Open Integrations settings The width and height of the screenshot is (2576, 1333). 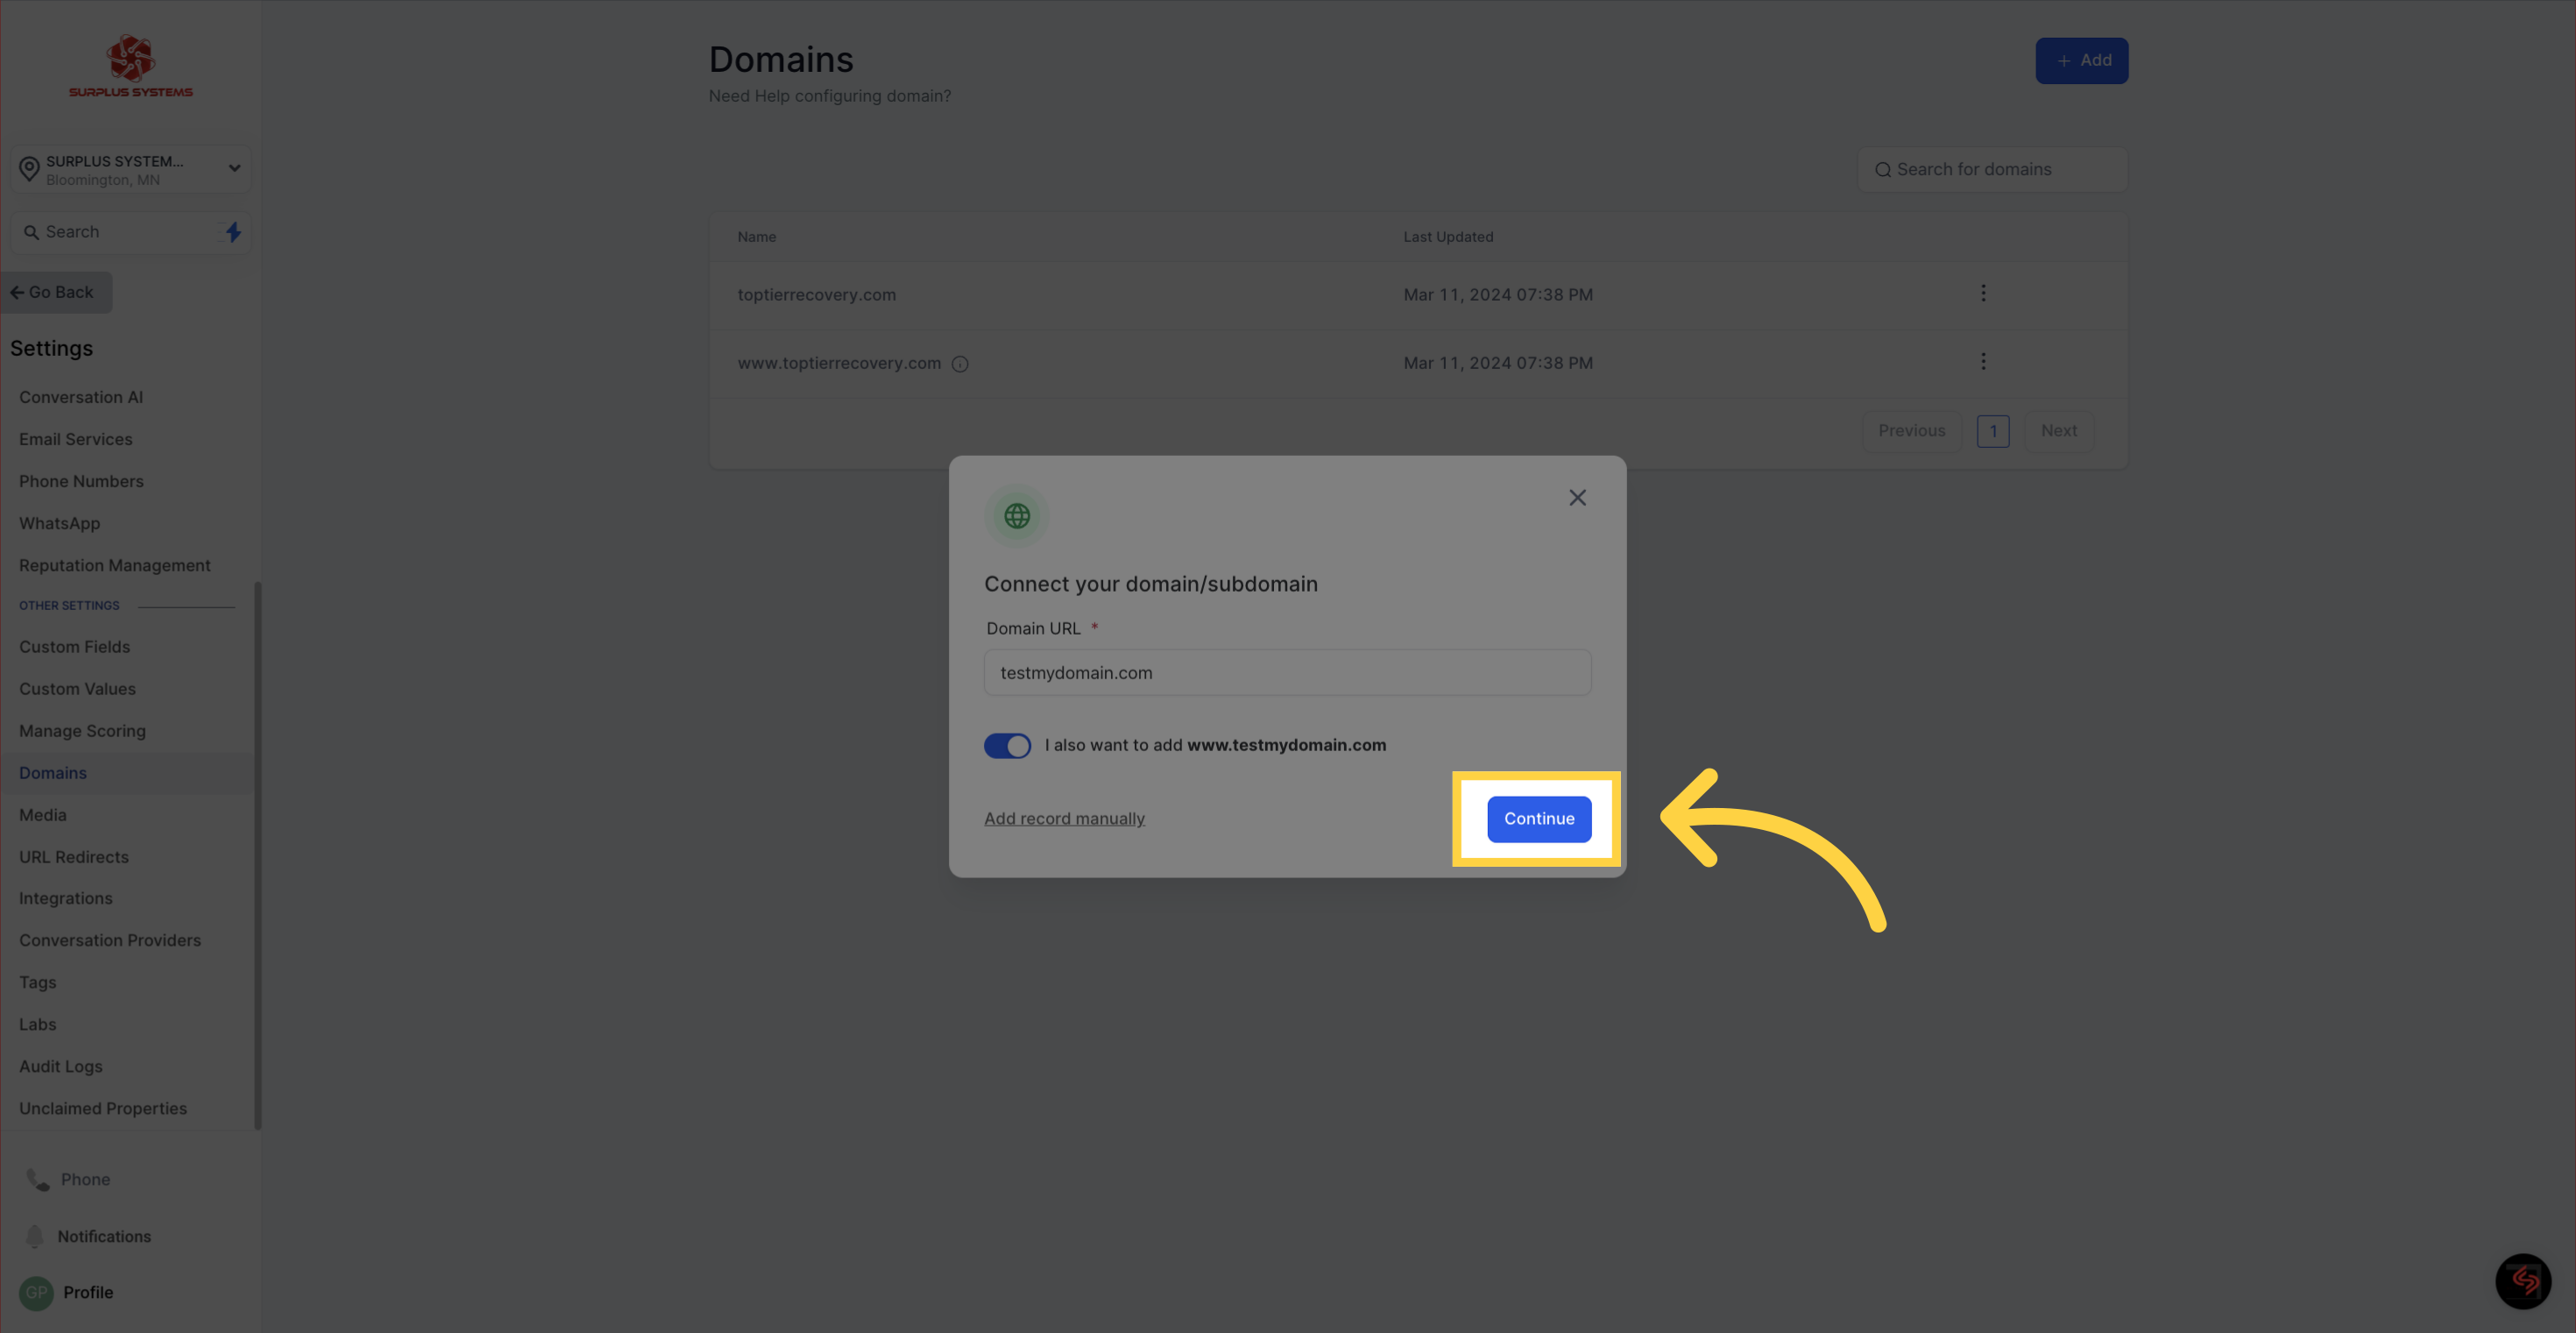tap(65, 898)
